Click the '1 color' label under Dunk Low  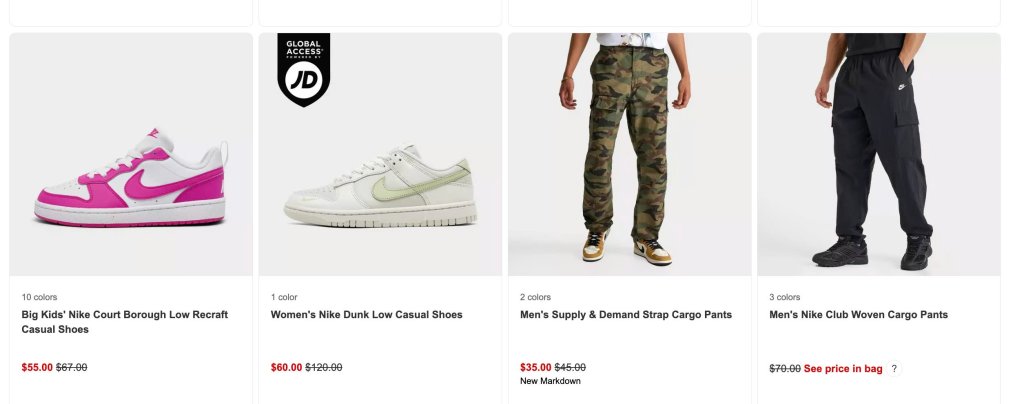pyautogui.click(x=284, y=297)
